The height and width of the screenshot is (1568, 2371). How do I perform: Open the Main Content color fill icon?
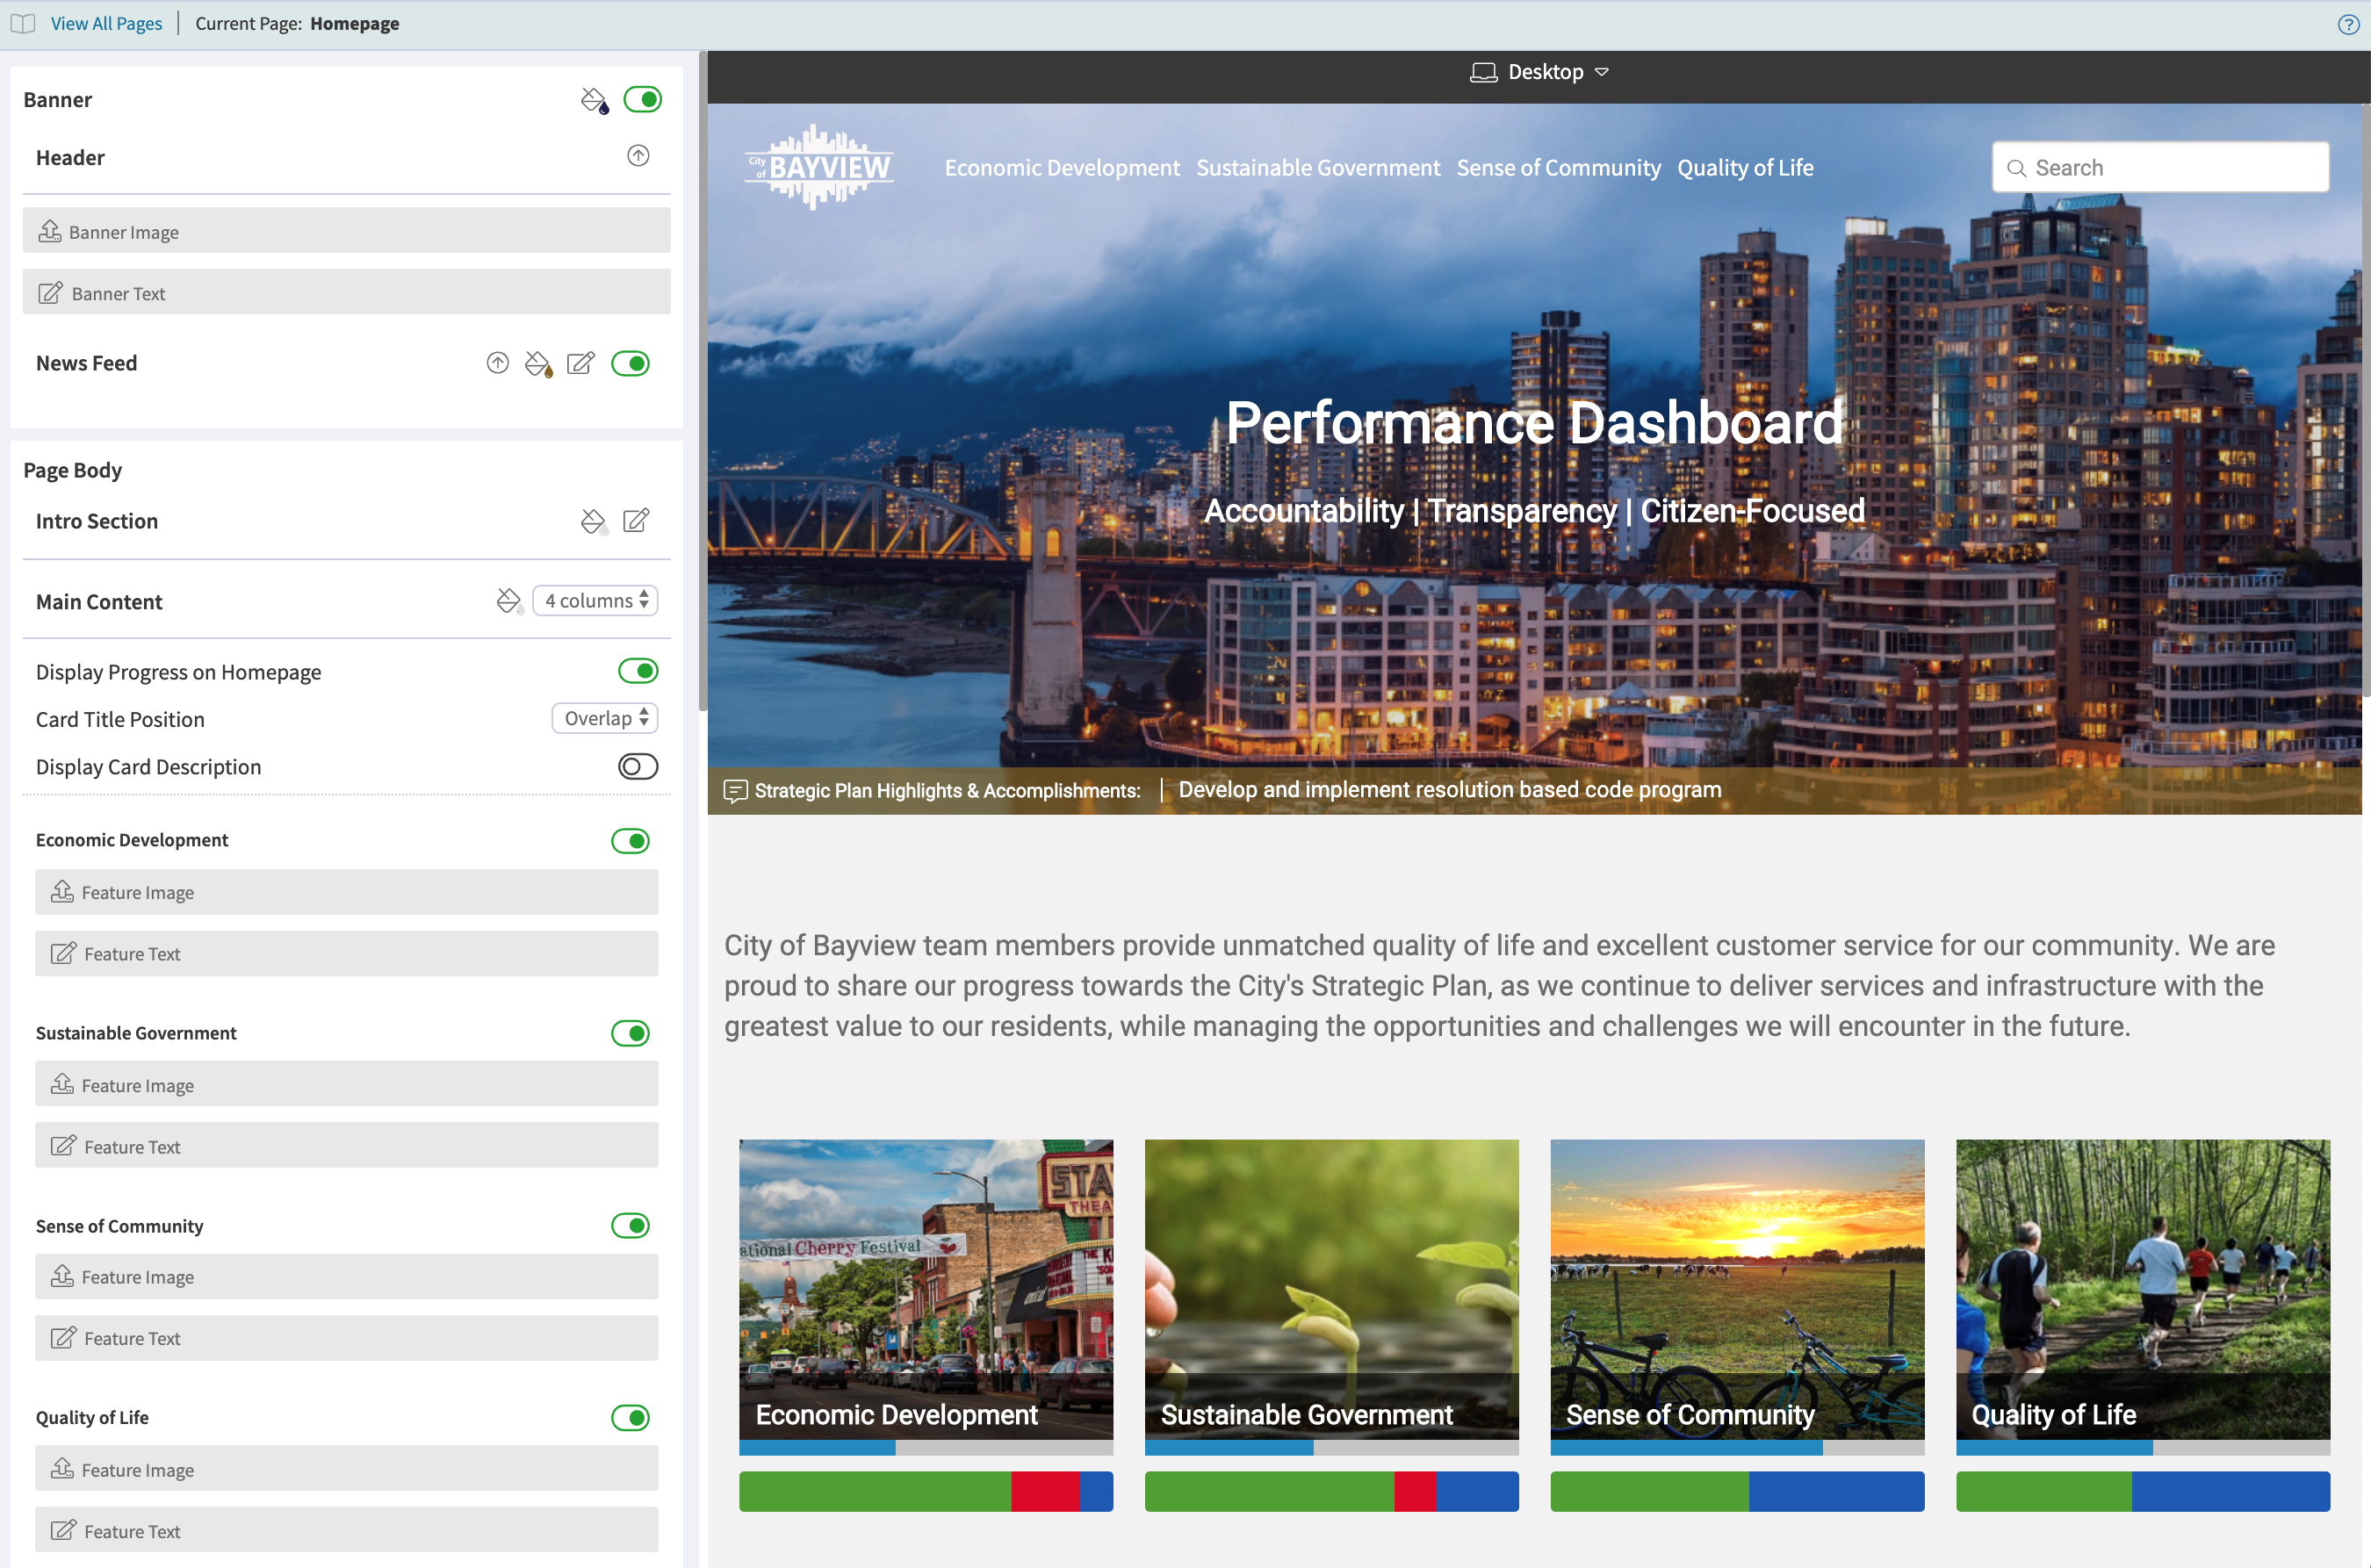tap(509, 601)
